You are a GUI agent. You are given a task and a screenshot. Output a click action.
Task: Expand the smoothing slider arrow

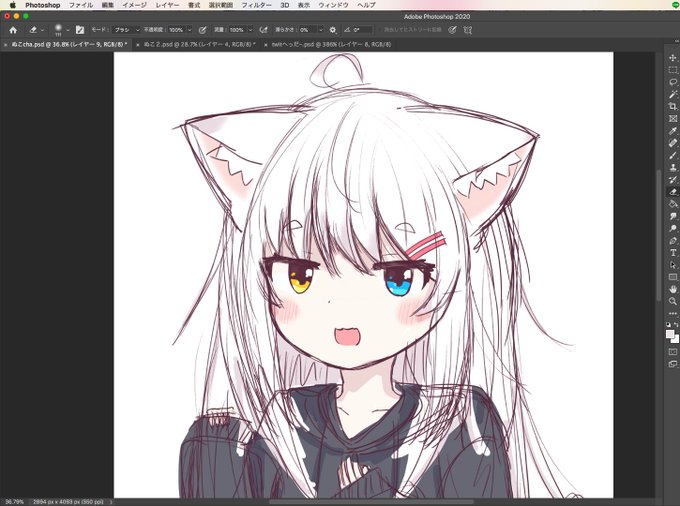(x=321, y=30)
